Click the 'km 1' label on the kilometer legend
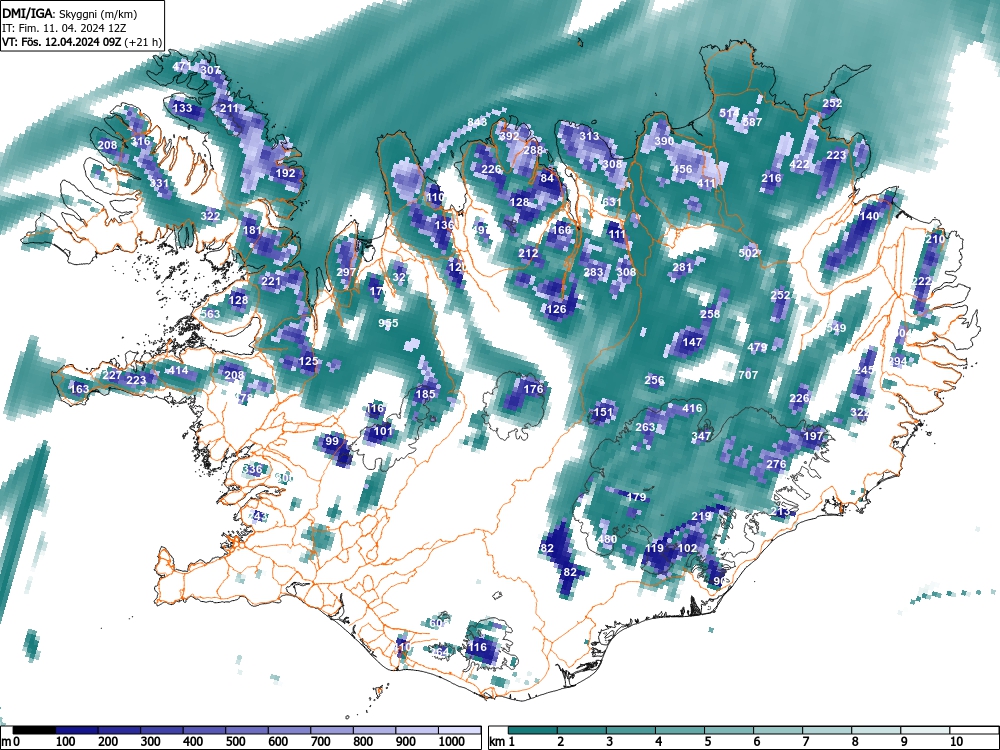 (502, 742)
